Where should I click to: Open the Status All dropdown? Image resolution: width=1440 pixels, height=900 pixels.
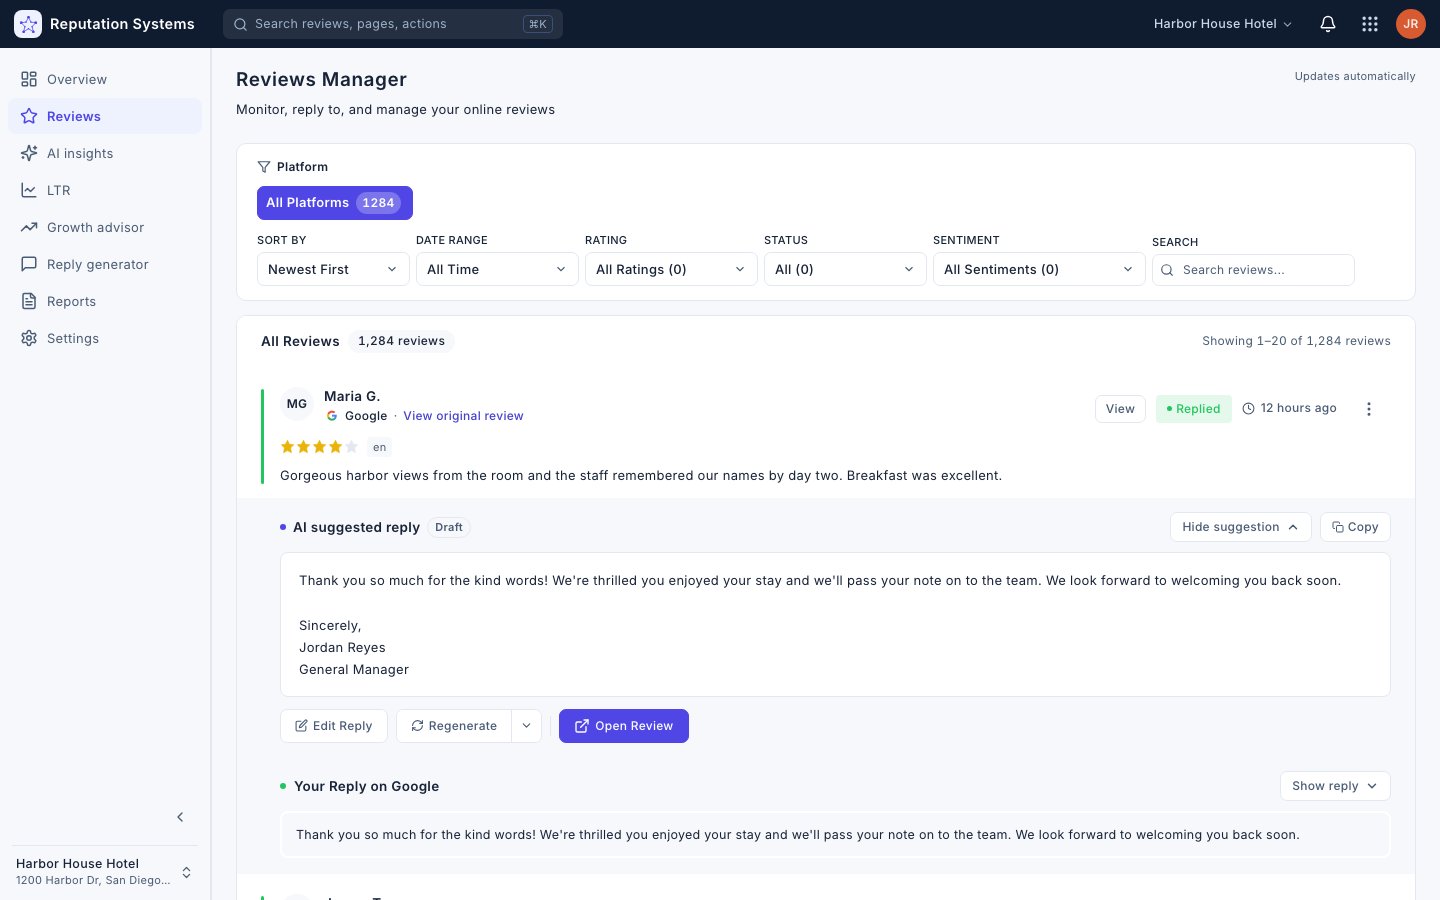pyautogui.click(x=845, y=269)
